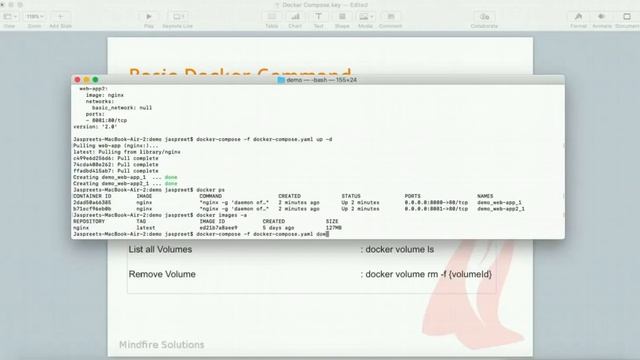The width and height of the screenshot is (640, 360).
Task: Click the slide title 'Basic Docker Command'
Action: (x=240, y=71)
